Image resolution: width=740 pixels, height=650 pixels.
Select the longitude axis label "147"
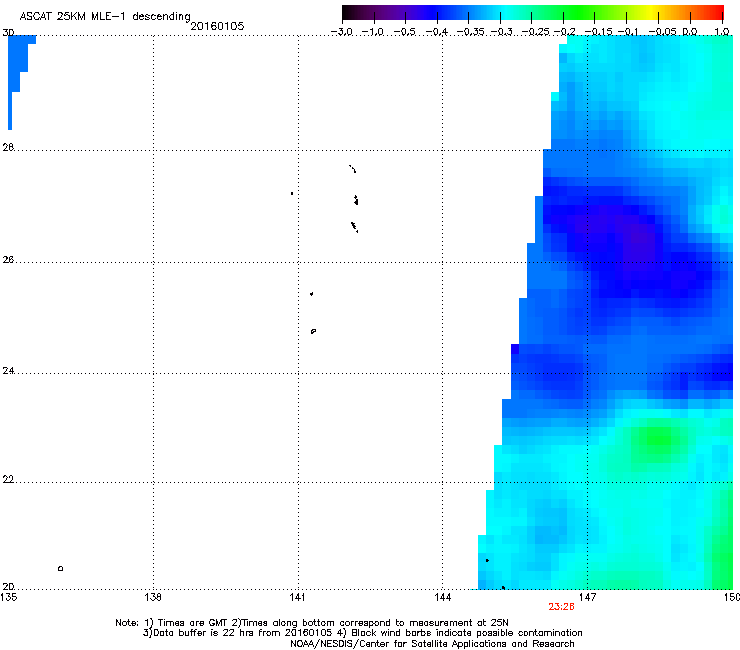[588, 597]
